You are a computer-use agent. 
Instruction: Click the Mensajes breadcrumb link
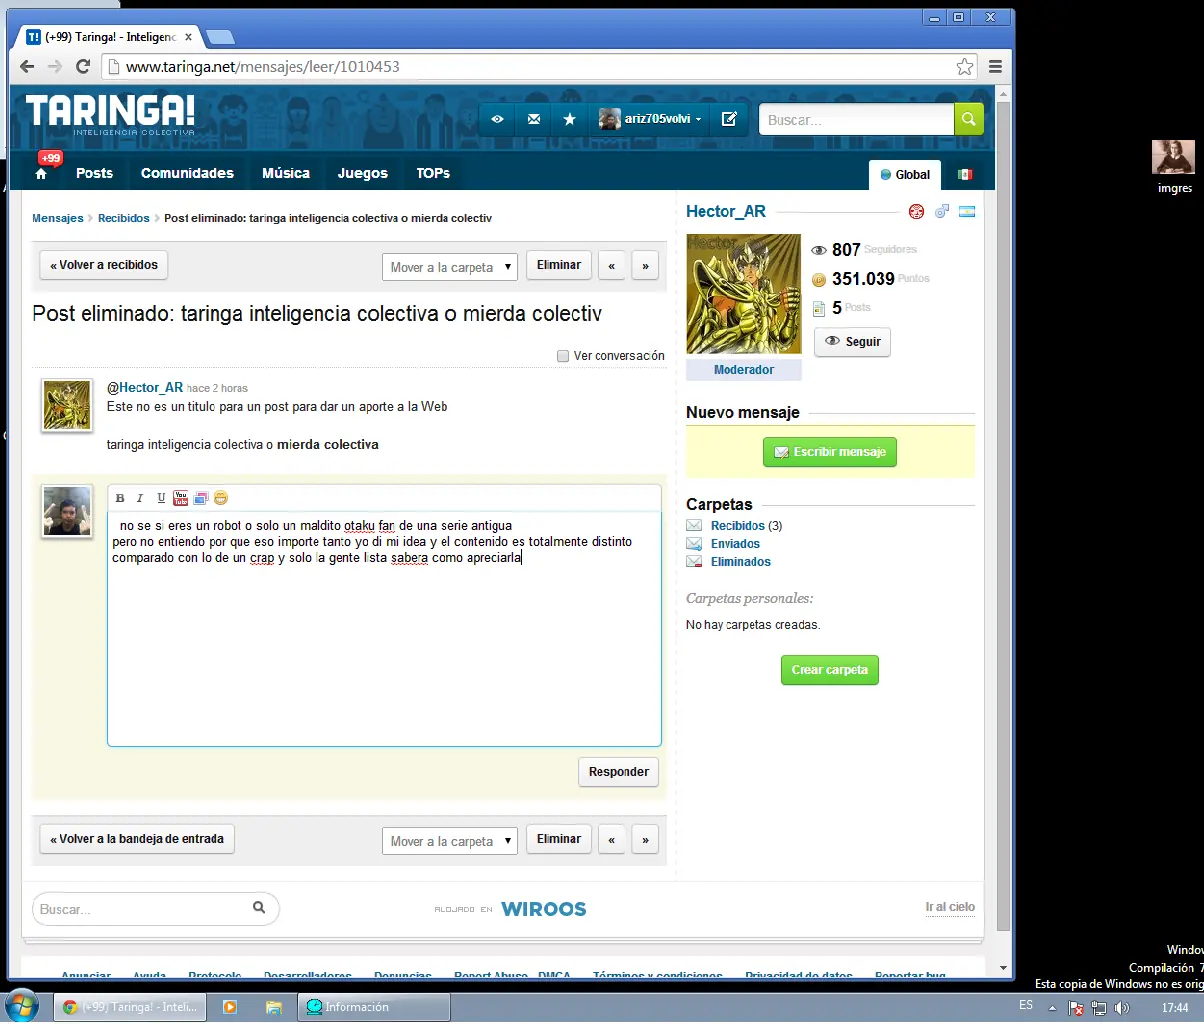click(58, 218)
